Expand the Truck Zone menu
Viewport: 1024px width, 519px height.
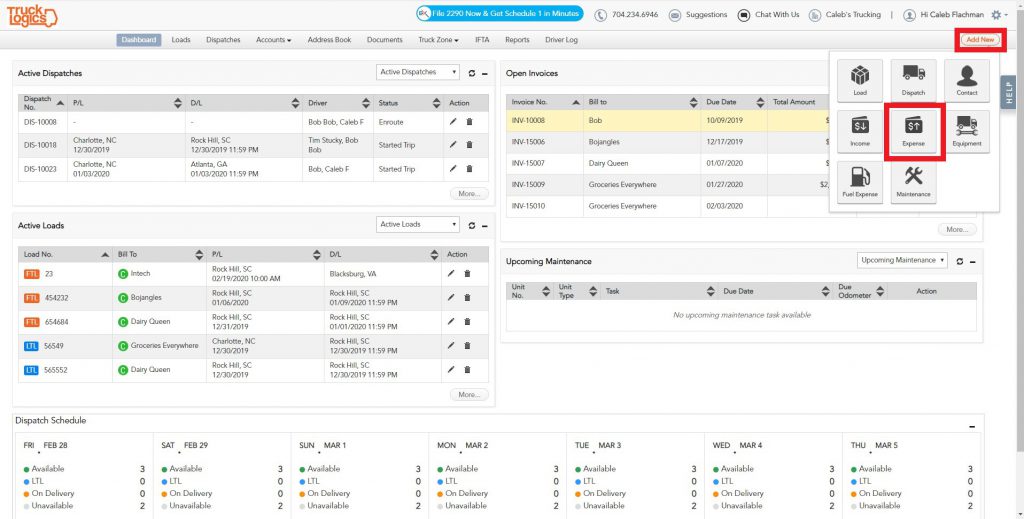438,40
